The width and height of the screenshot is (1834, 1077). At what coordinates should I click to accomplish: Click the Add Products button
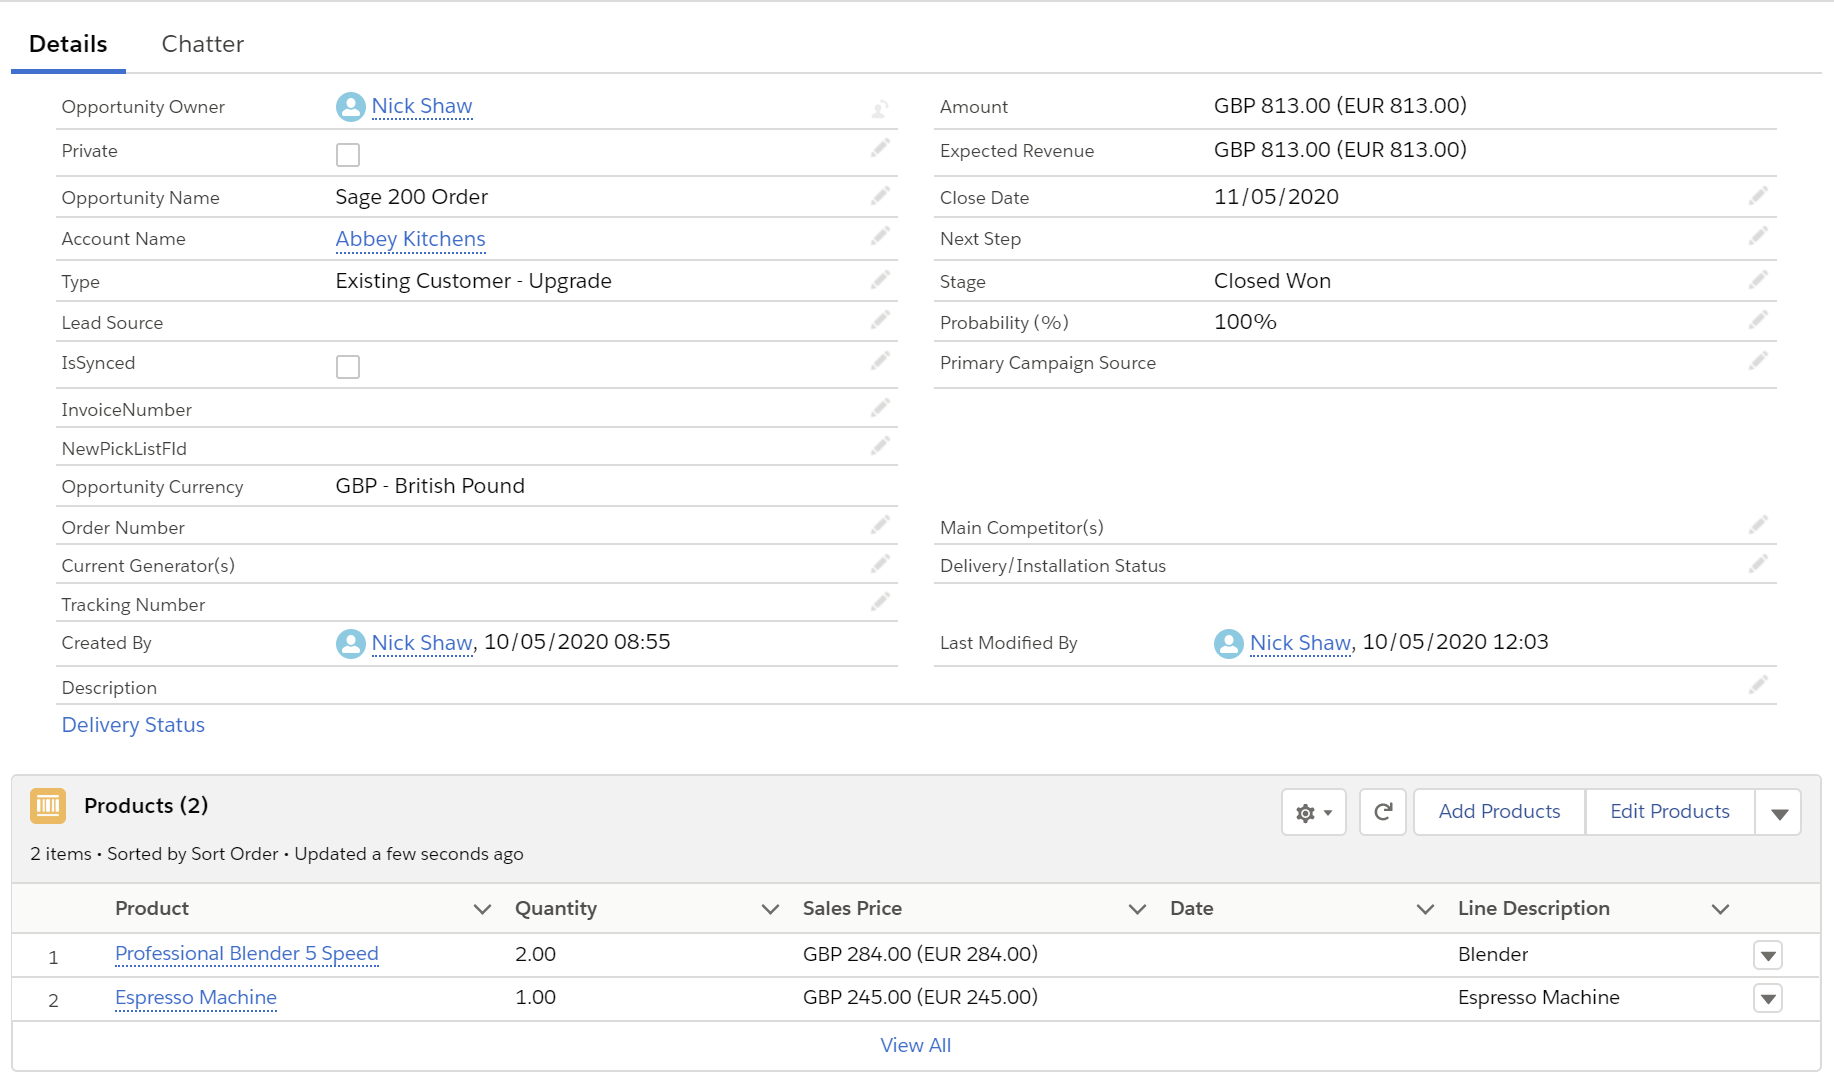[1499, 812]
